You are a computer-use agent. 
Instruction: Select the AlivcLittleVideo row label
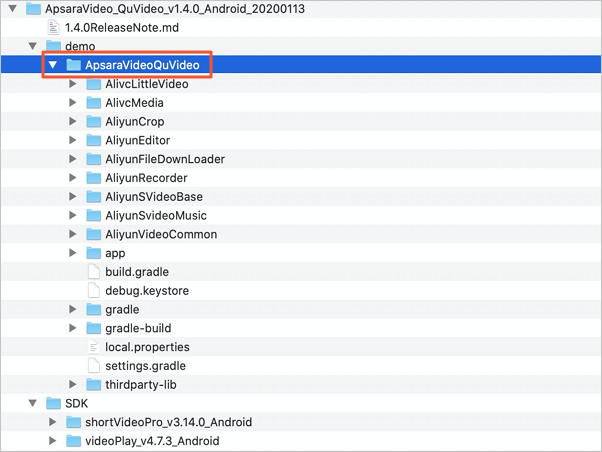tap(147, 84)
